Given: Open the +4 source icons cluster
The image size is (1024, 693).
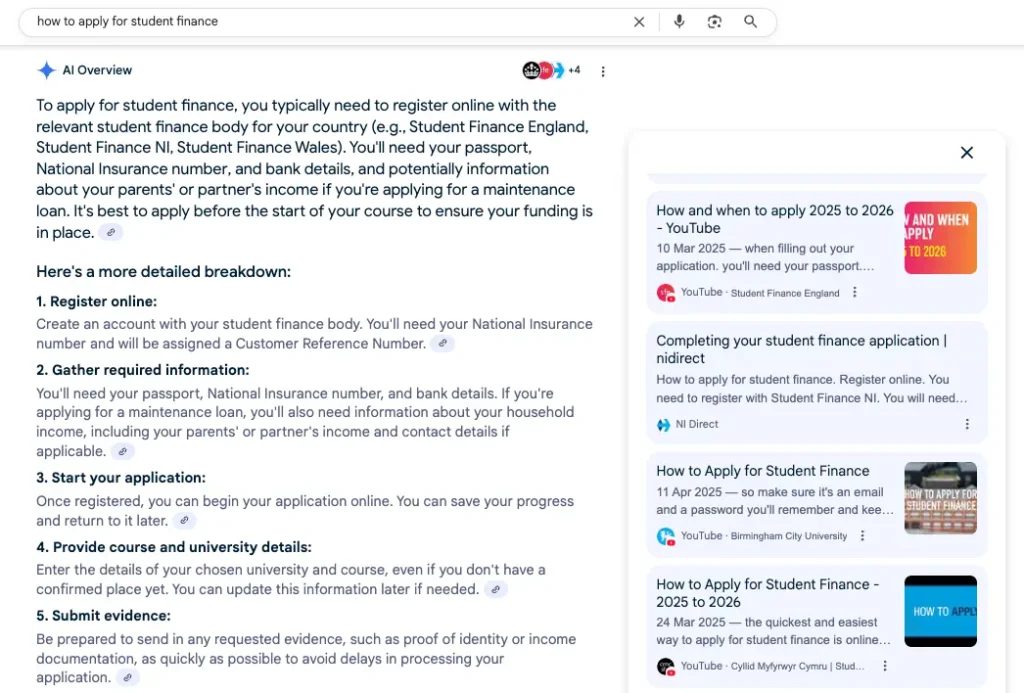Looking at the screenshot, I should [552, 70].
